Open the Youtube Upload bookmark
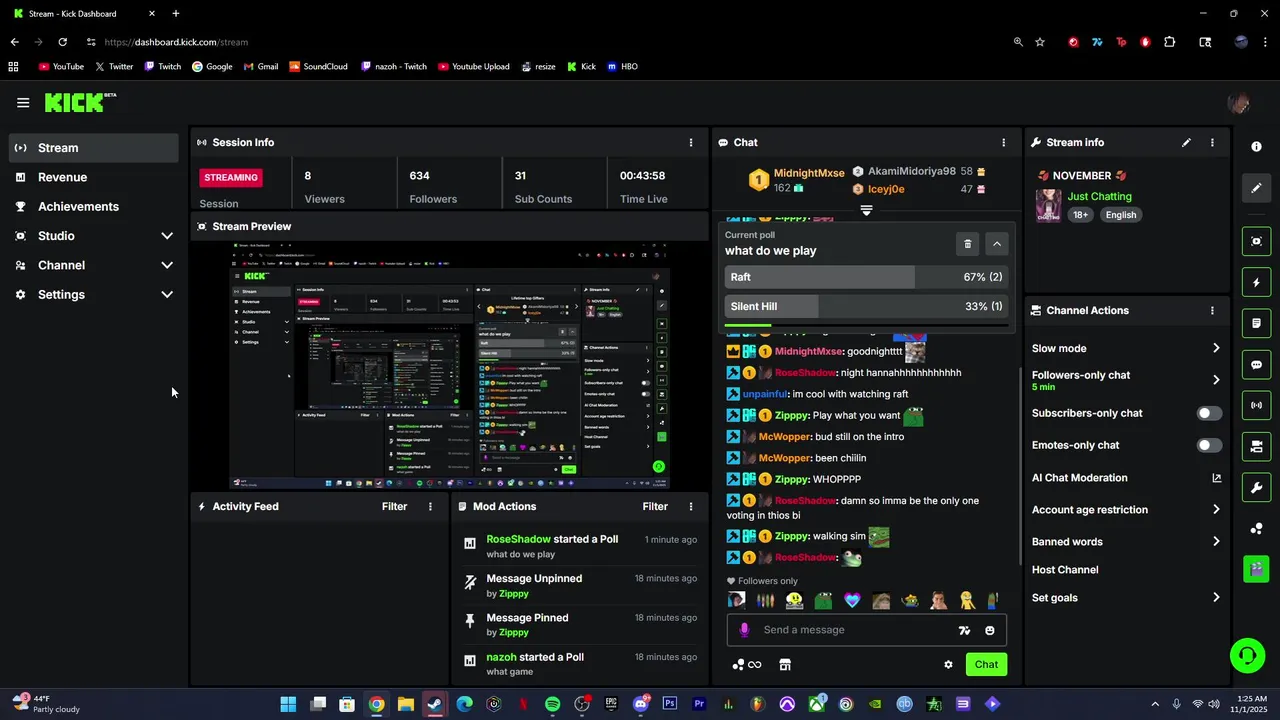1280x720 pixels. point(473,66)
